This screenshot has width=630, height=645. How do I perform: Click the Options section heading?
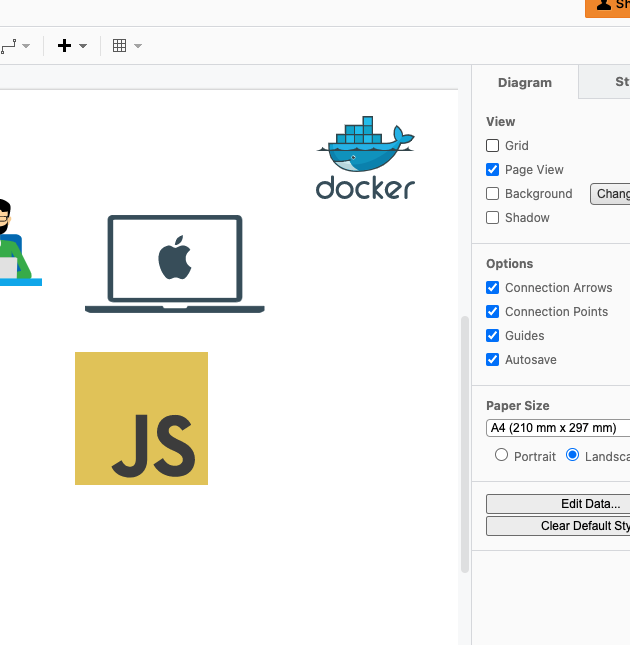click(x=510, y=264)
